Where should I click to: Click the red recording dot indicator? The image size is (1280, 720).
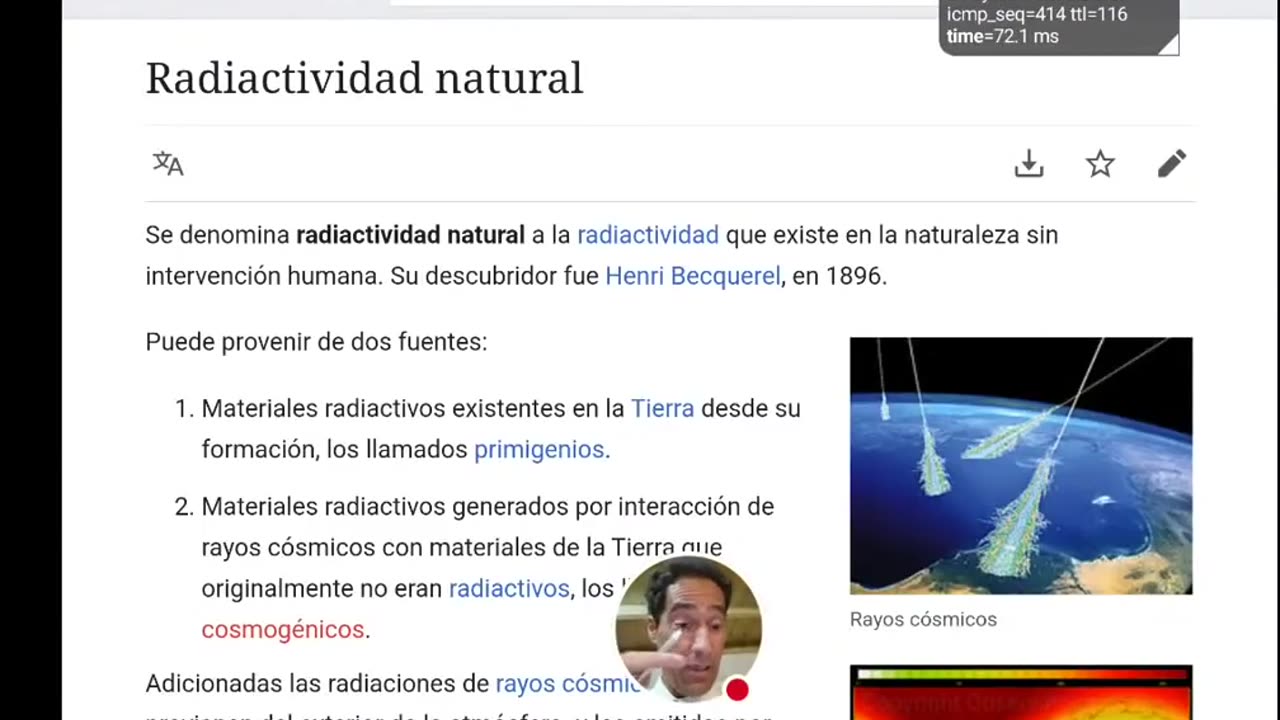[x=737, y=689]
